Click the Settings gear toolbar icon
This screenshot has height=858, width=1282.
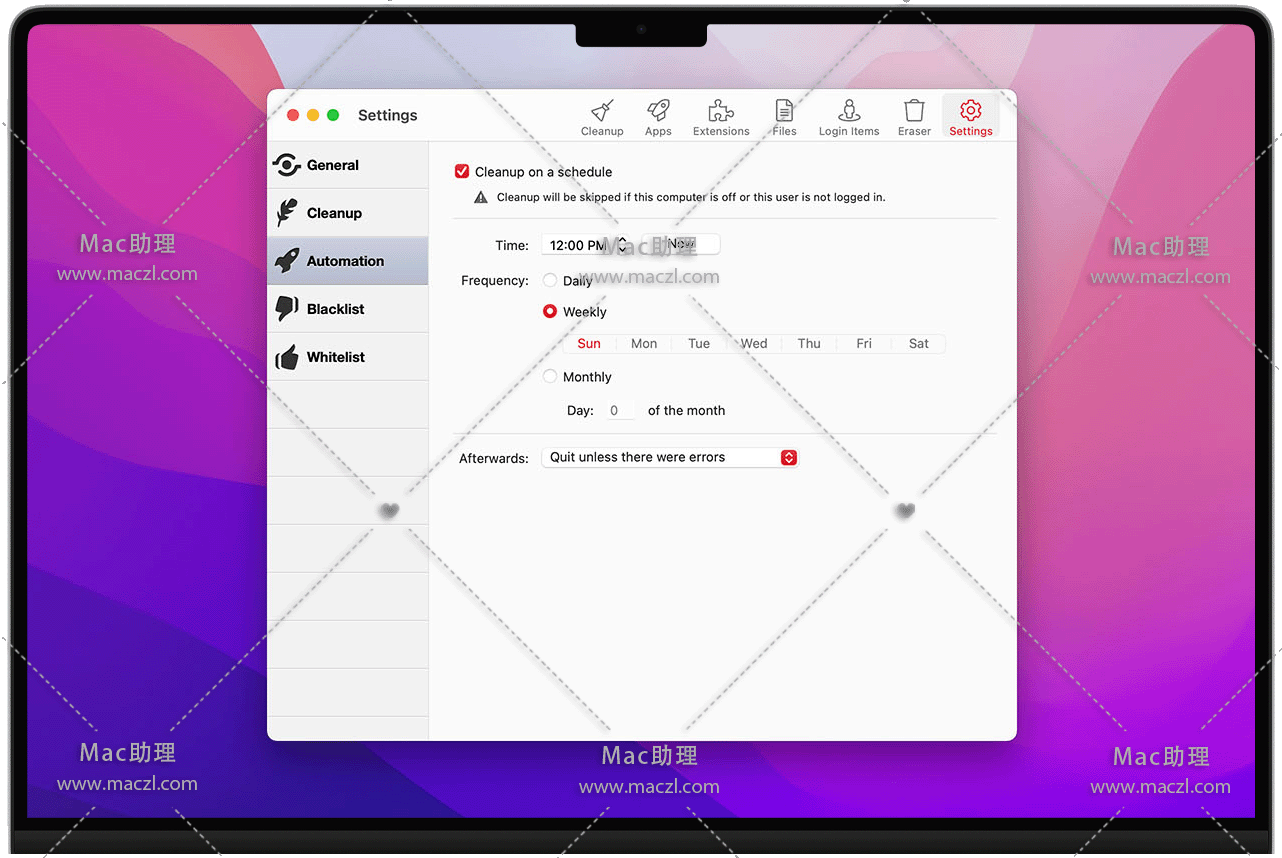(970, 111)
